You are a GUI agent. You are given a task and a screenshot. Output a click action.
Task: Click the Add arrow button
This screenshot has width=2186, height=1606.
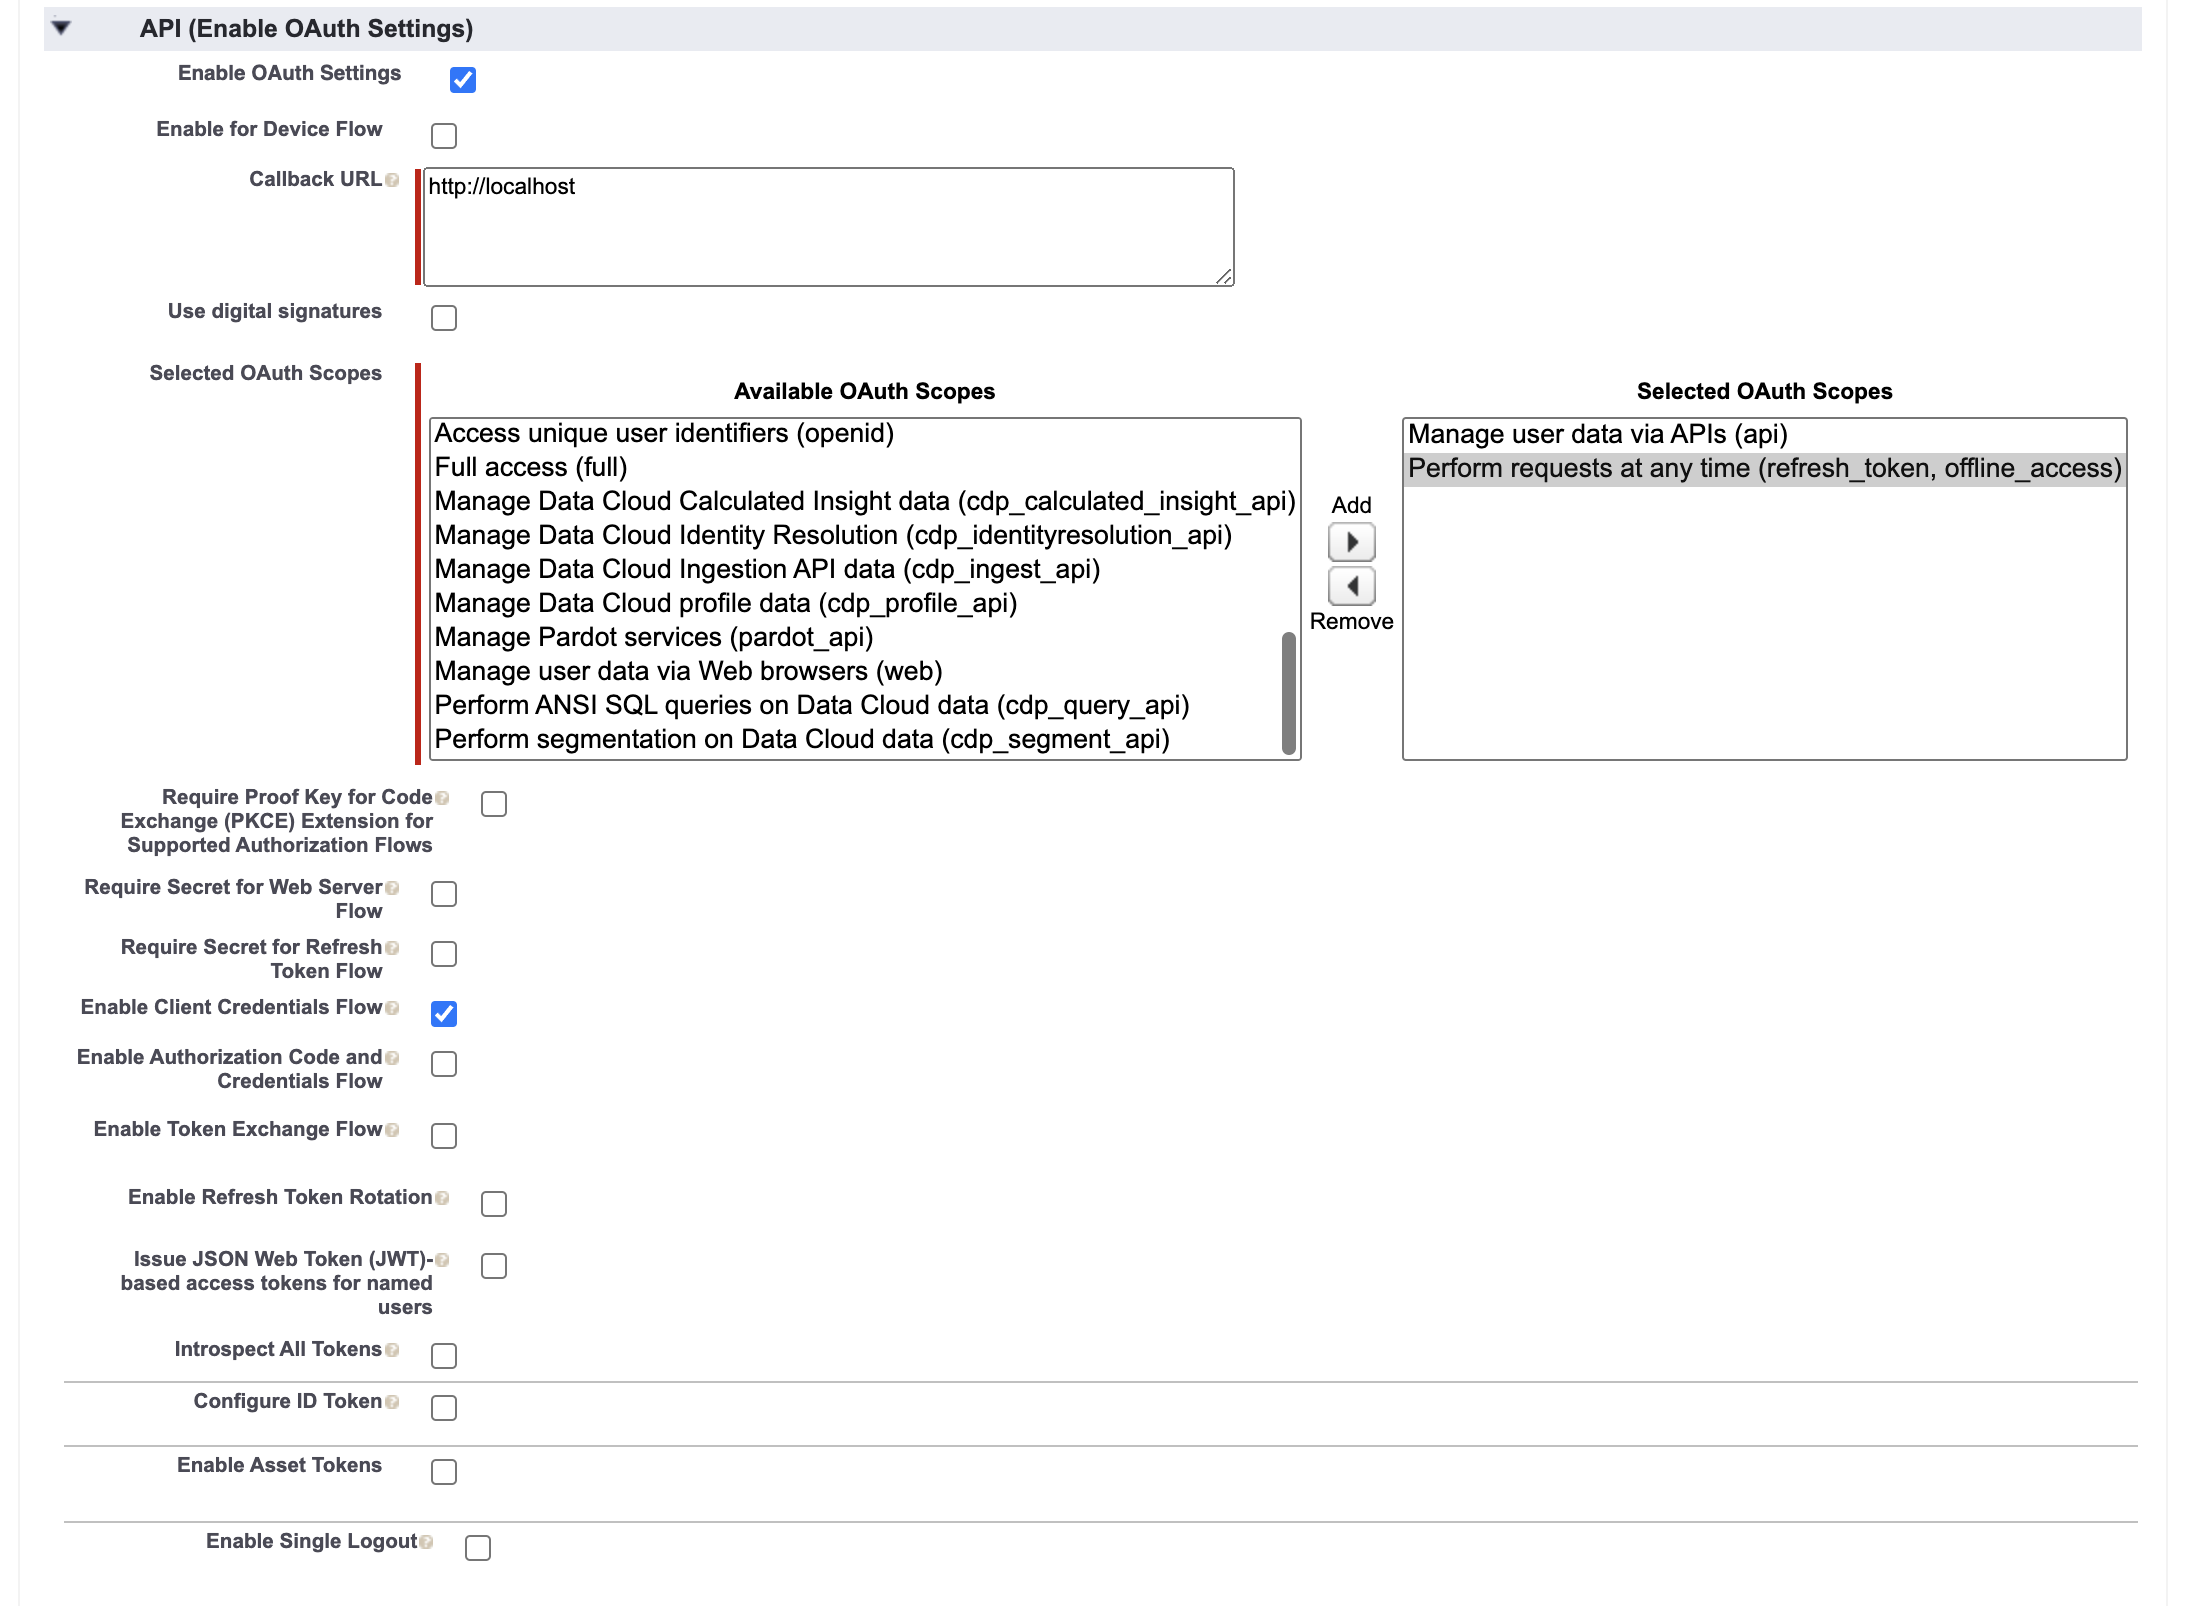click(1351, 542)
